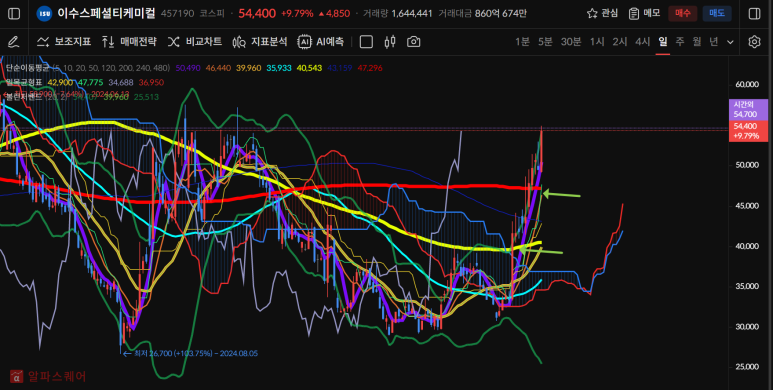The width and height of the screenshot is (773, 390).
Task: Open 매매전략 trading strategy menu
Action: click(x=129, y=42)
